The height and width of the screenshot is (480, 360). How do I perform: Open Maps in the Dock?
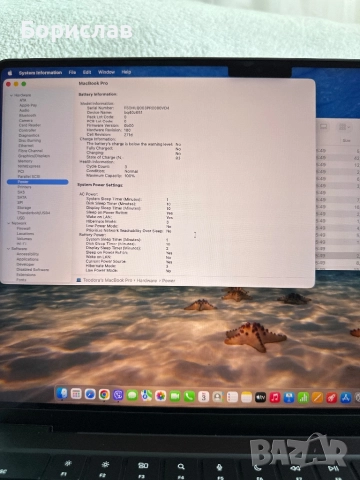pyautogui.click(x=146, y=396)
